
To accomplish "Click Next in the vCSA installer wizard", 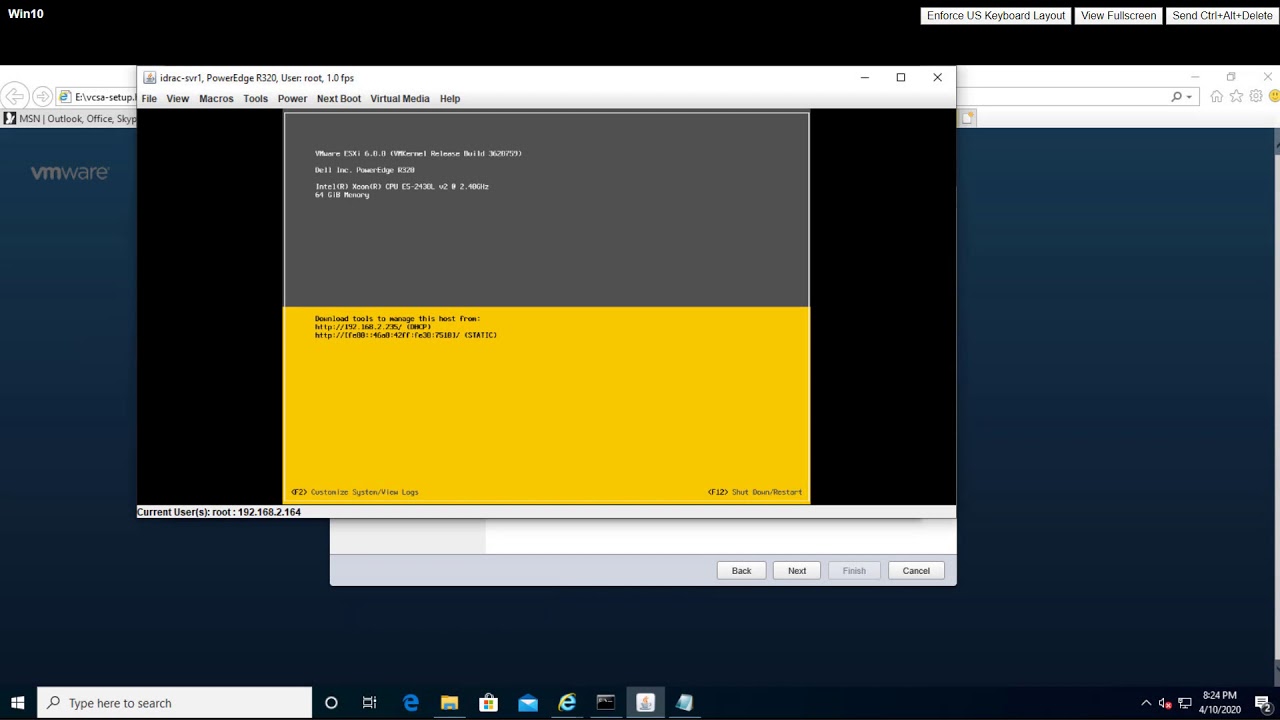I will pyautogui.click(x=797, y=571).
